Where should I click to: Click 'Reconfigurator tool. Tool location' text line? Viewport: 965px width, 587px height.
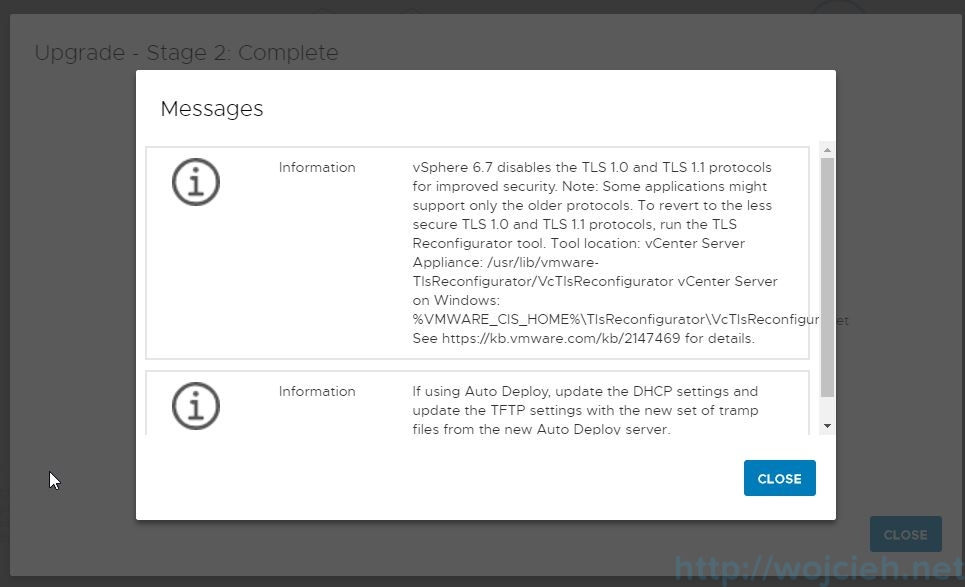coord(578,244)
